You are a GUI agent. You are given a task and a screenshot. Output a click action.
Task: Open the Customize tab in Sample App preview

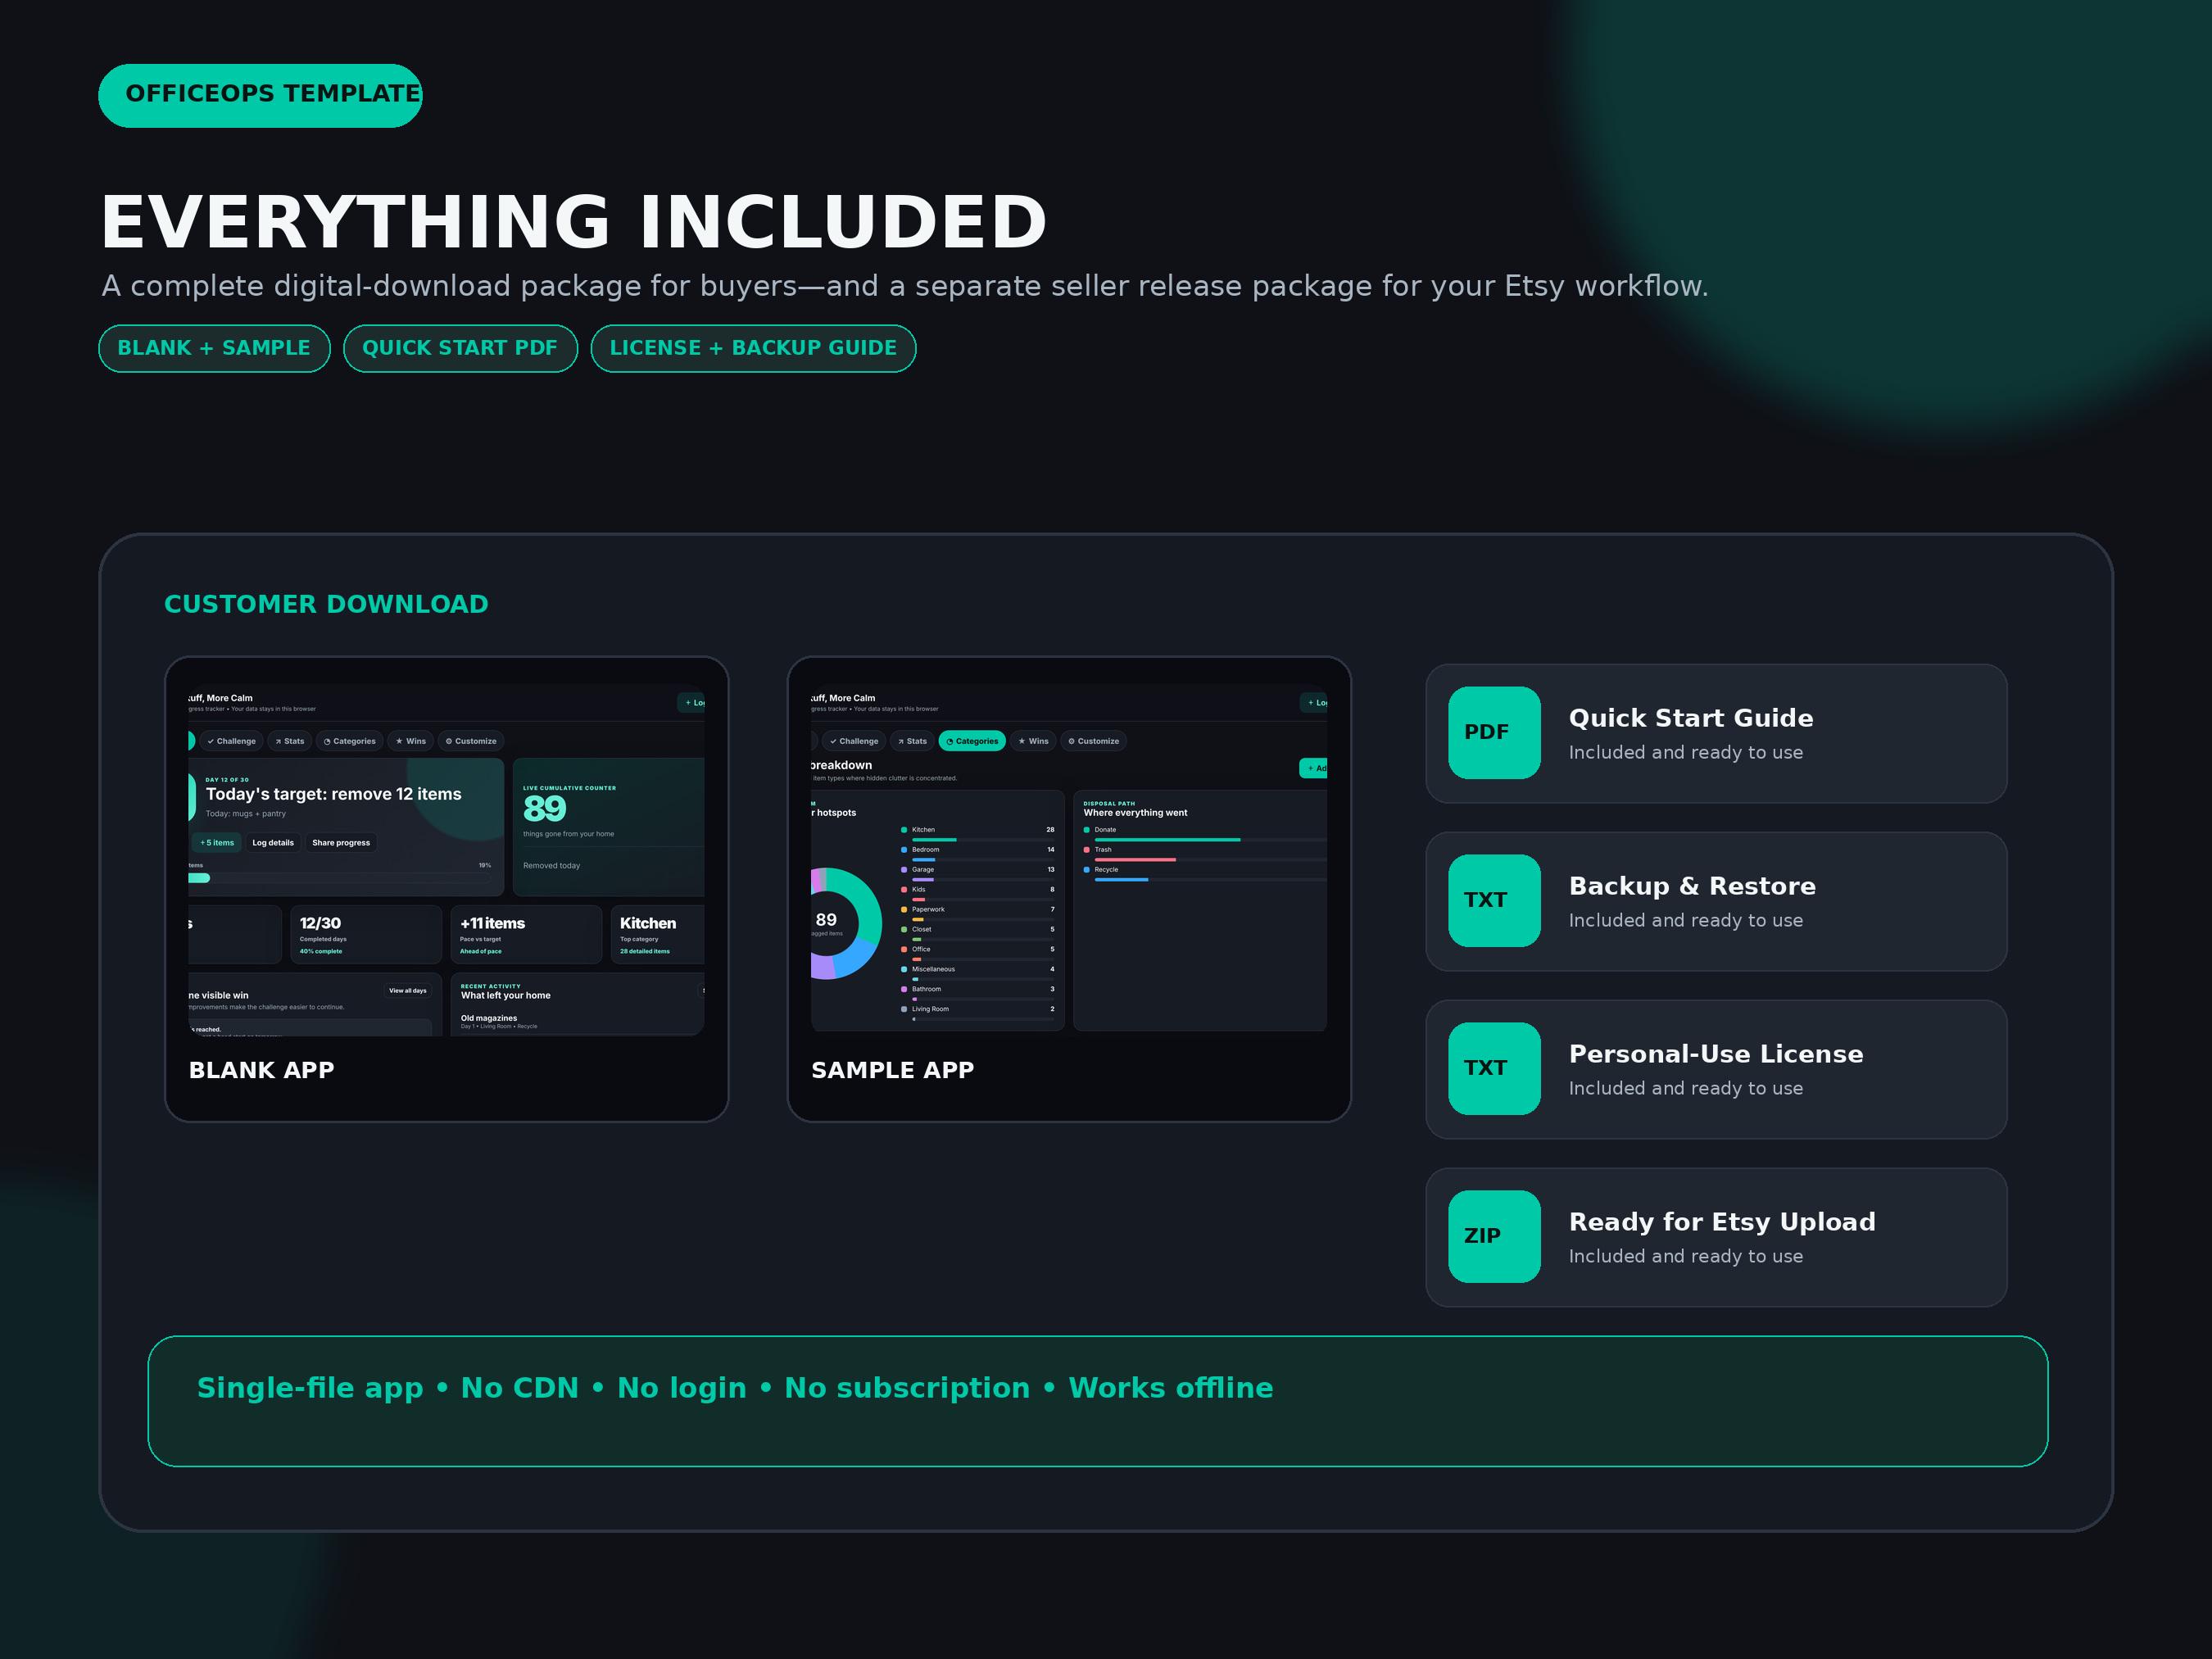1093,741
